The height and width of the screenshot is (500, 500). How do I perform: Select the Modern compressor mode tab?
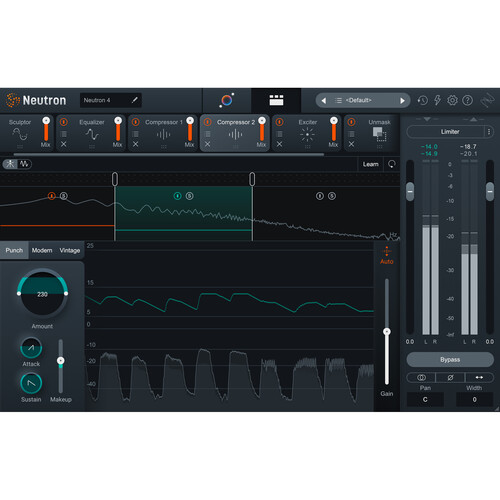click(x=42, y=250)
